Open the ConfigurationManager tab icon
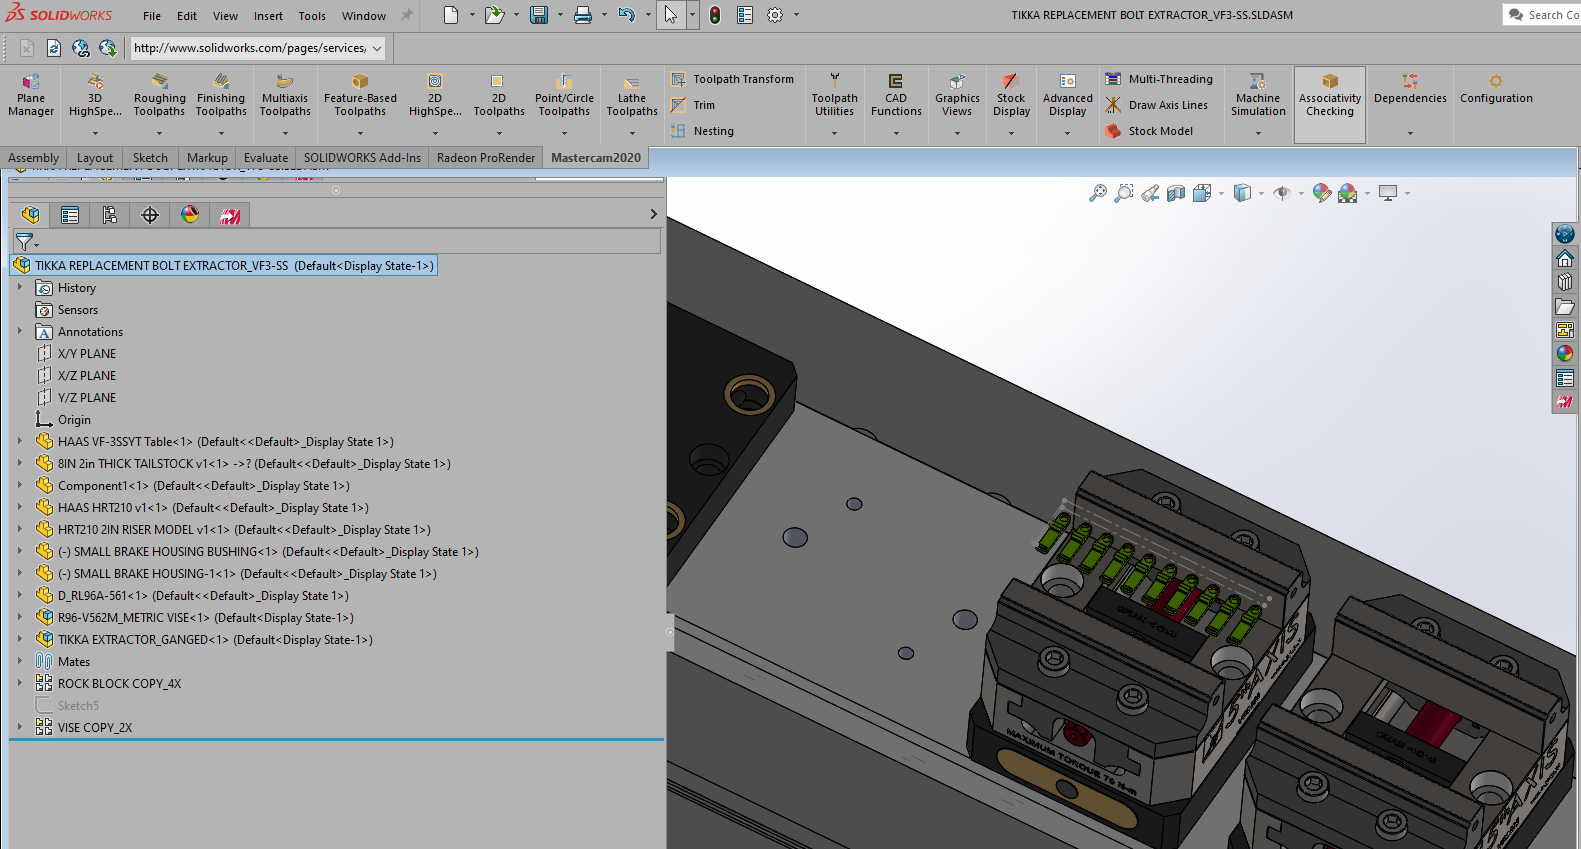This screenshot has height=849, width=1581. (x=110, y=215)
